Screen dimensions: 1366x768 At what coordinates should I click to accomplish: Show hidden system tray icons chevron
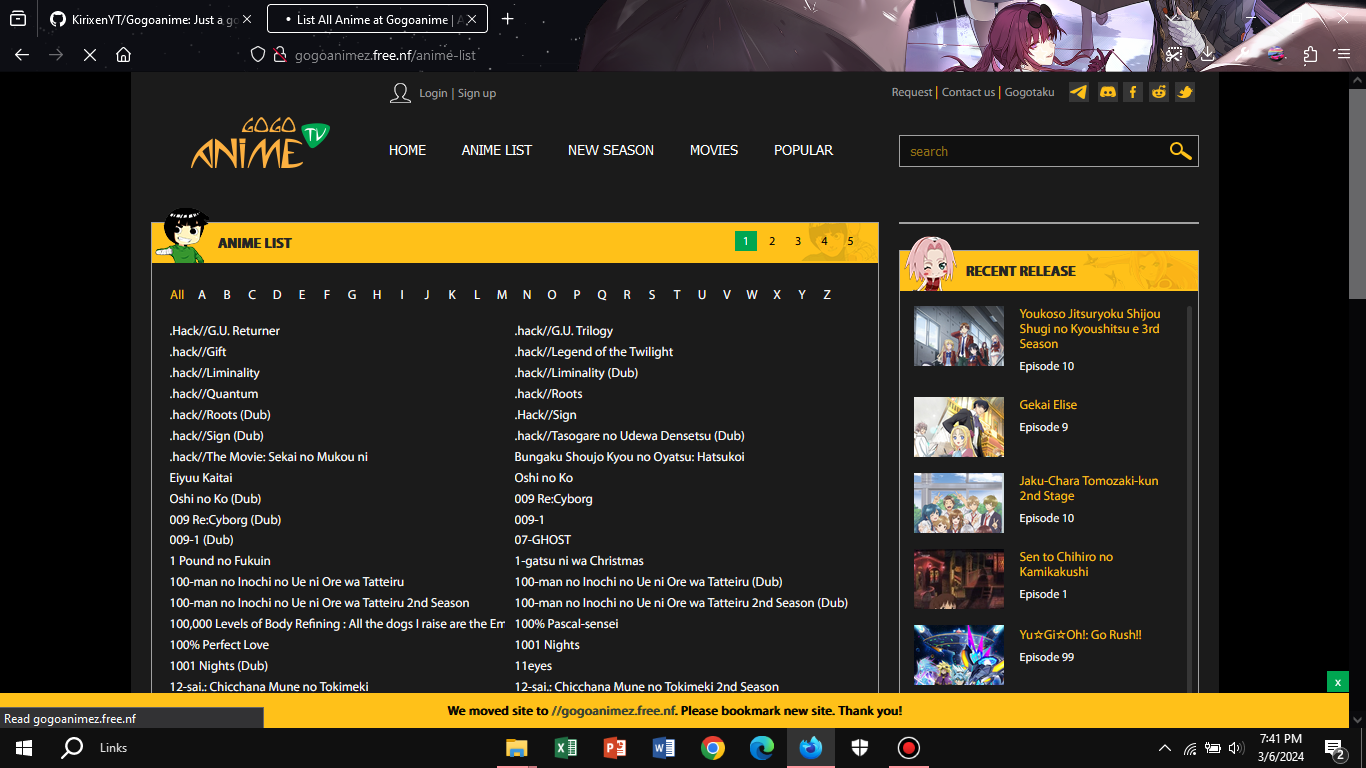tap(1165, 748)
